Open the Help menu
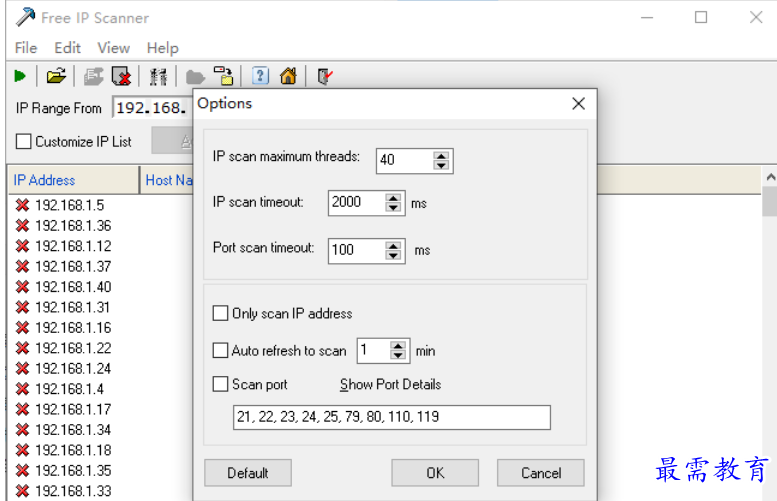The height and width of the screenshot is (501, 777). (x=163, y=48)
